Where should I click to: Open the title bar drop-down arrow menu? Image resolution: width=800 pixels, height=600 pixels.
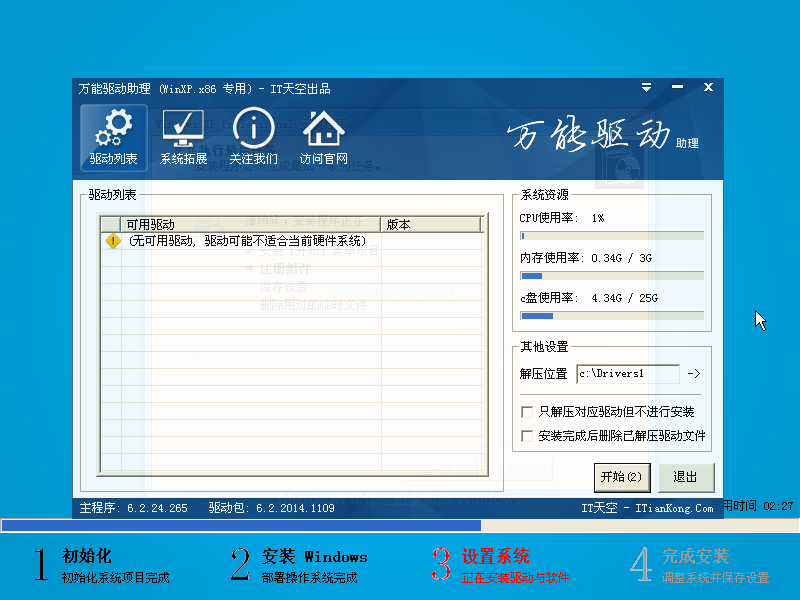coord(645,87)
